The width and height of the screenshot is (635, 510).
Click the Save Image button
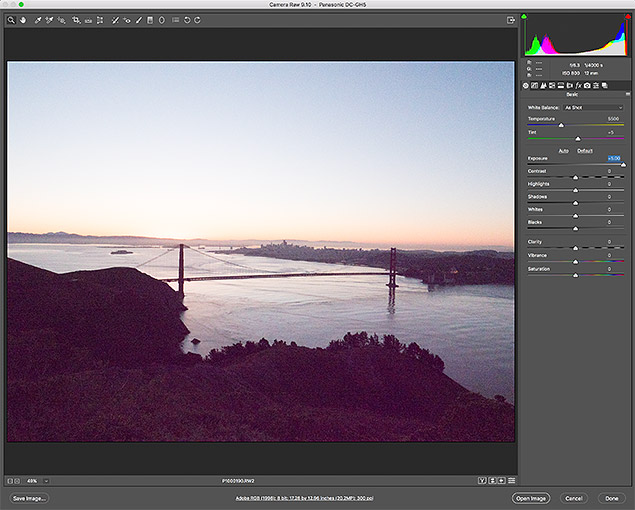point(30,497)
